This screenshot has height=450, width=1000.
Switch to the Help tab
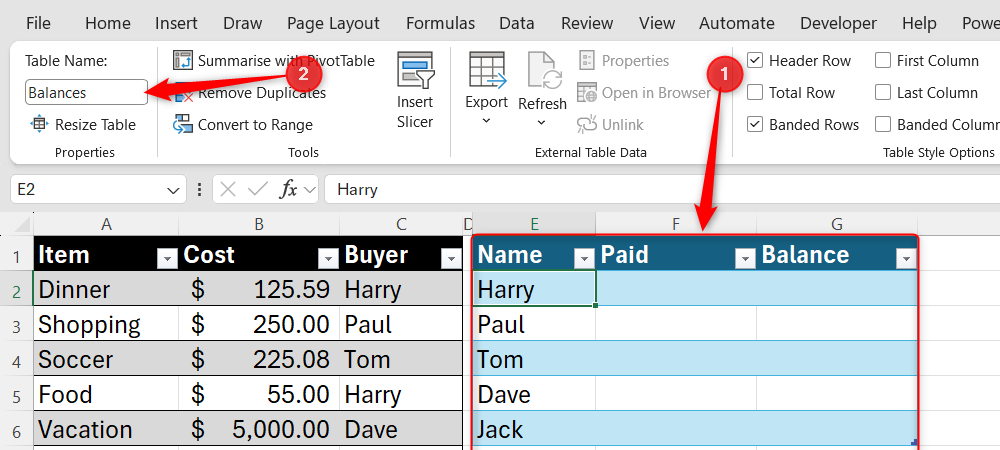click(x=918, y=24)
